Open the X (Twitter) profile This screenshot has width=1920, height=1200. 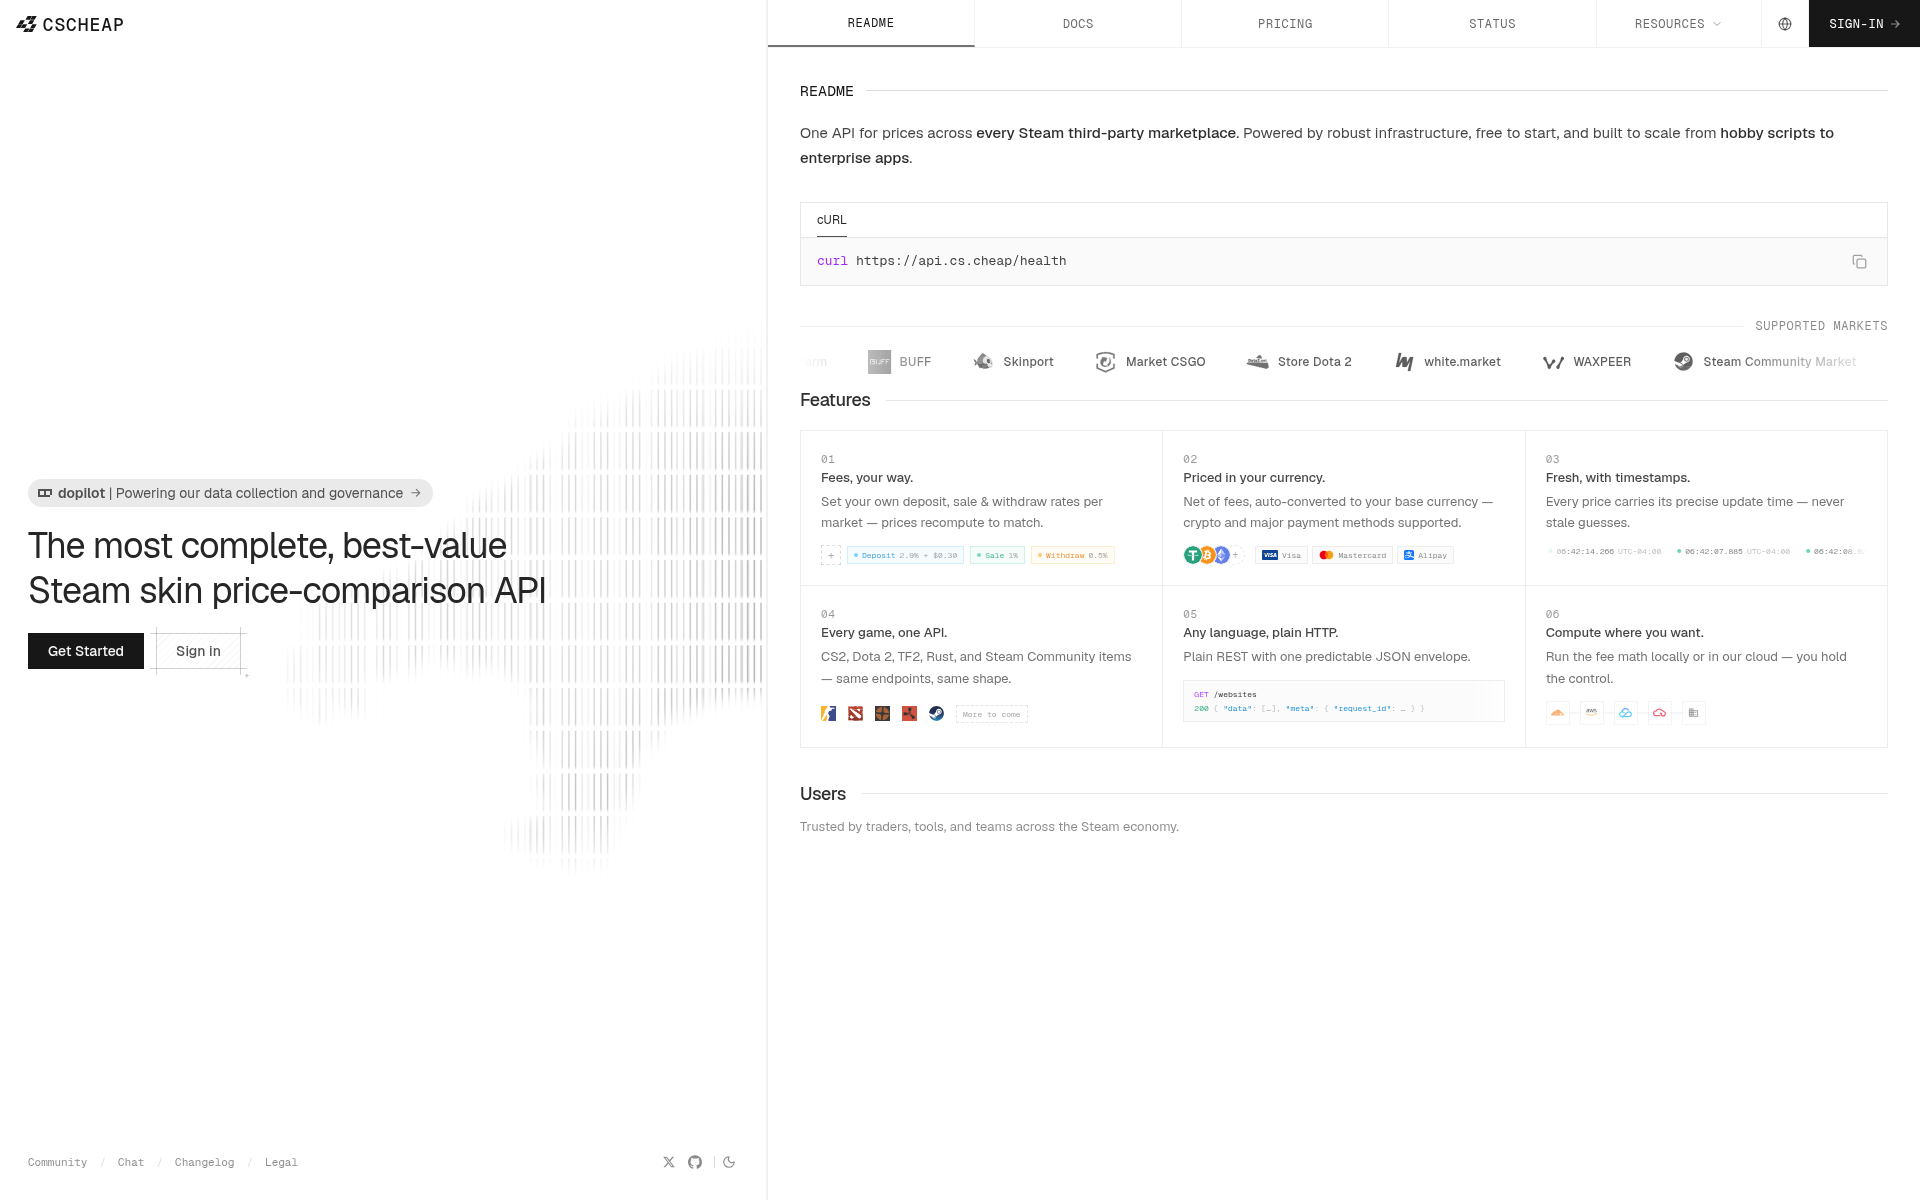tap(669, 1162)
